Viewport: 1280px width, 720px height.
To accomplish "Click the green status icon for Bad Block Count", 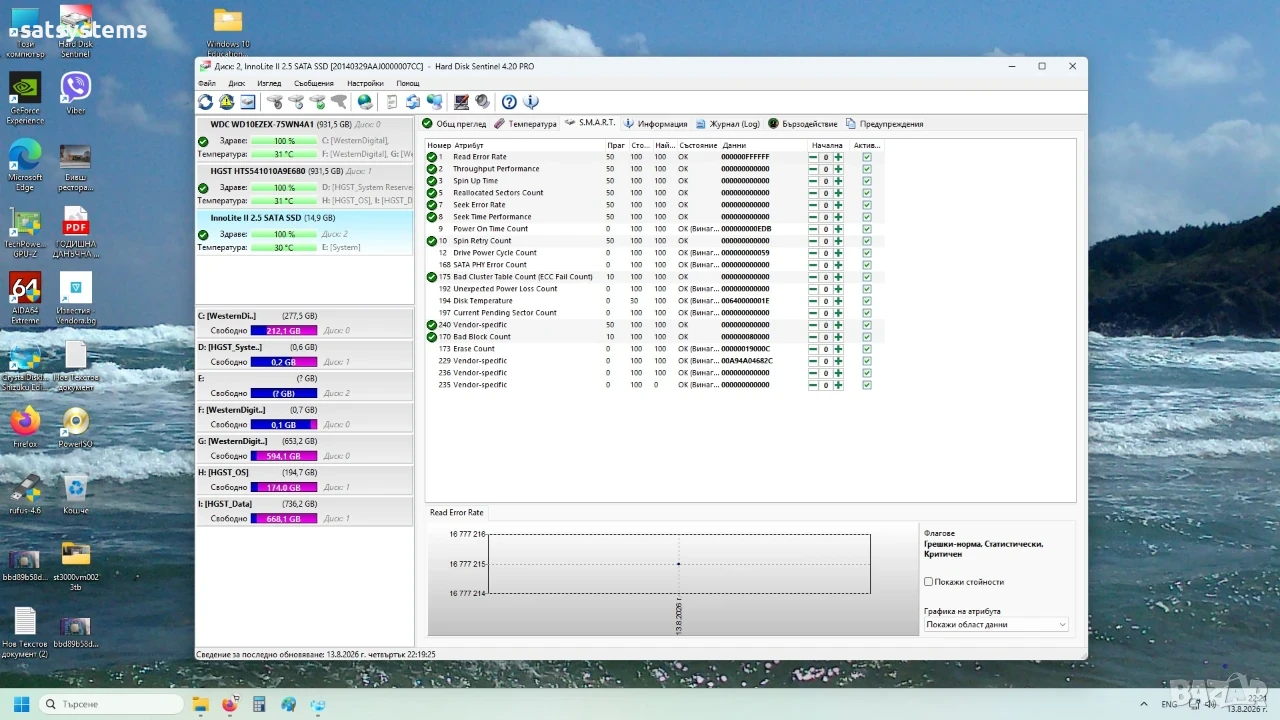I will click(x=432, y=337).
